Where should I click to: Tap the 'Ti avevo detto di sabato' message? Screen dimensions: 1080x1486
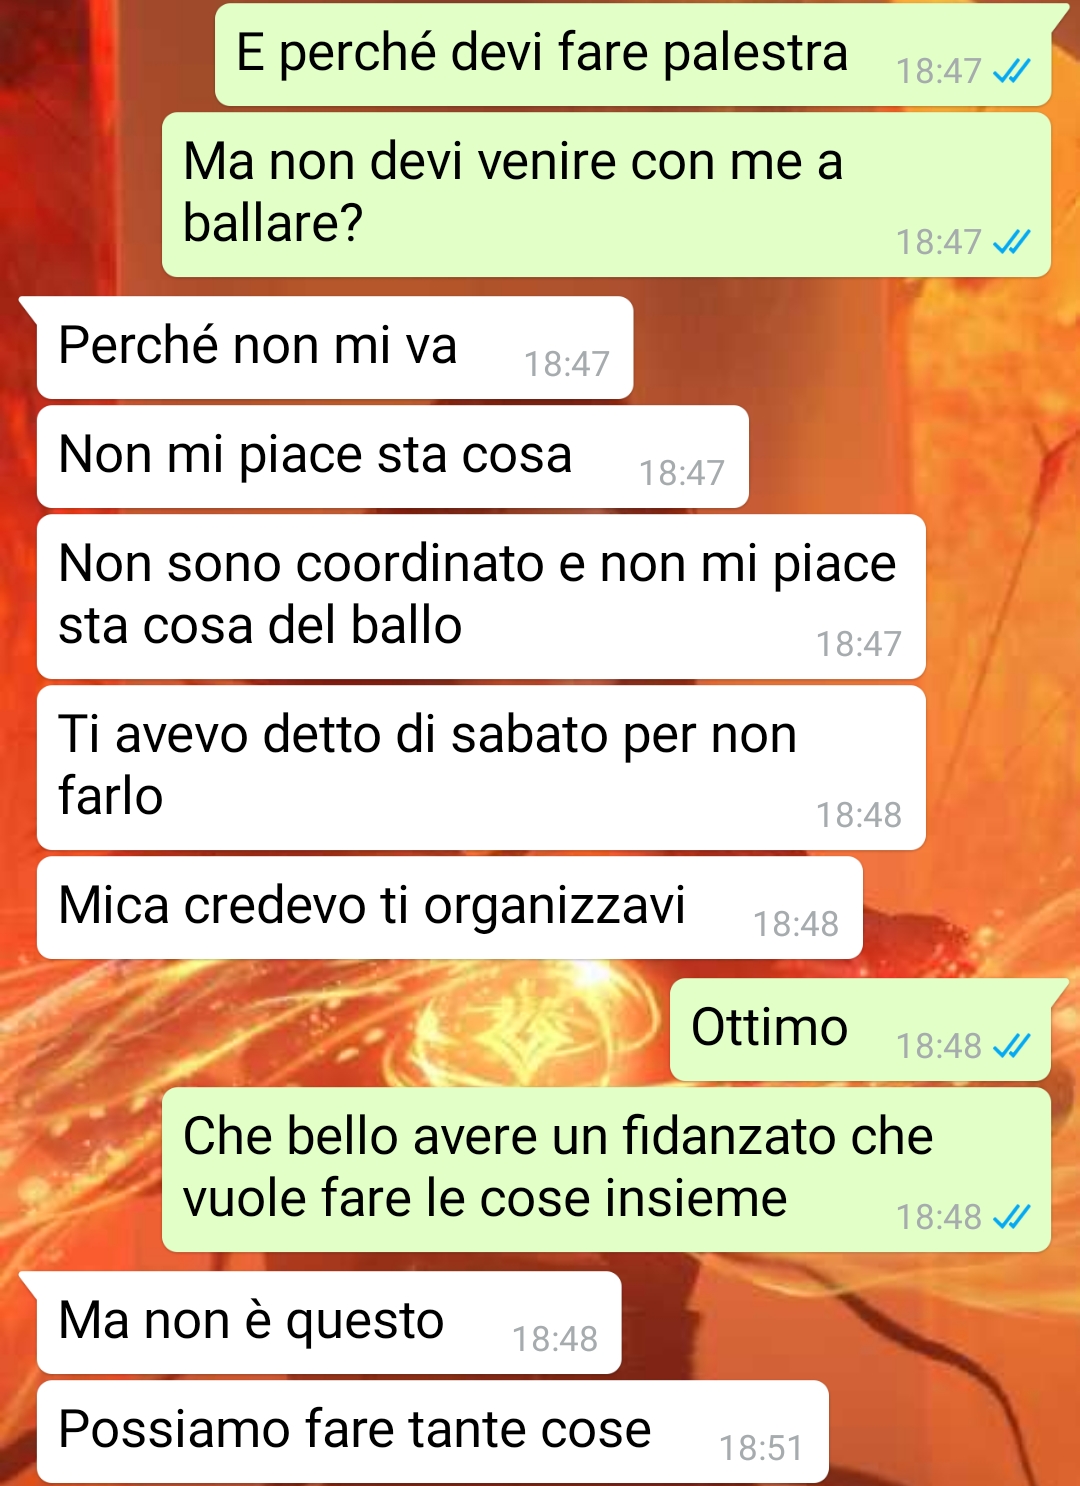[x=481, y=767]
